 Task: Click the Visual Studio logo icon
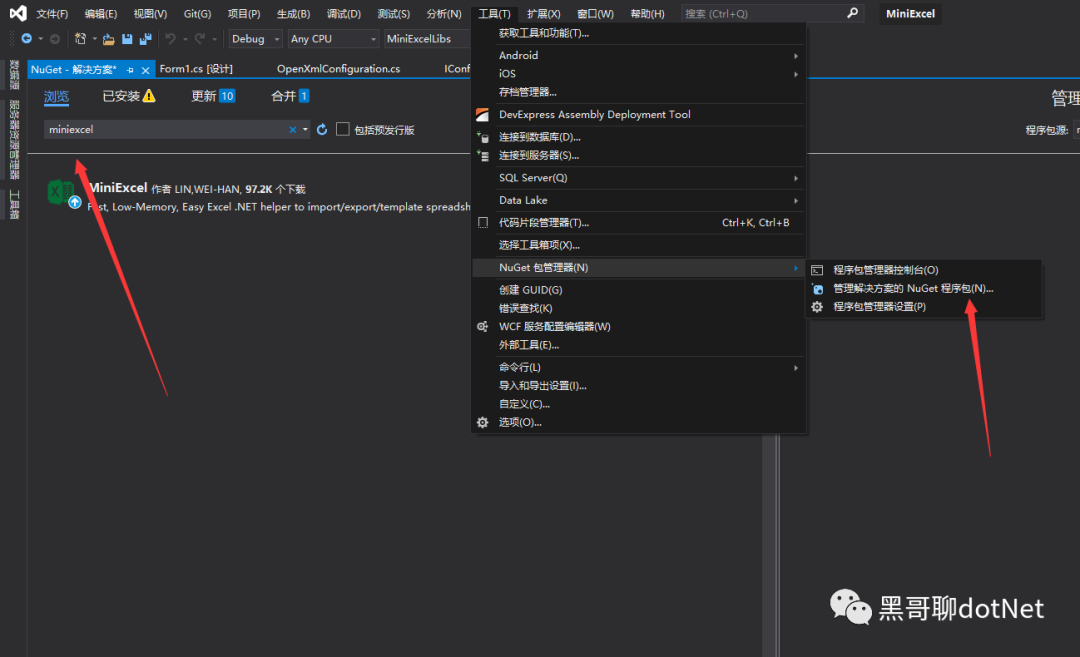pos(18,13)
